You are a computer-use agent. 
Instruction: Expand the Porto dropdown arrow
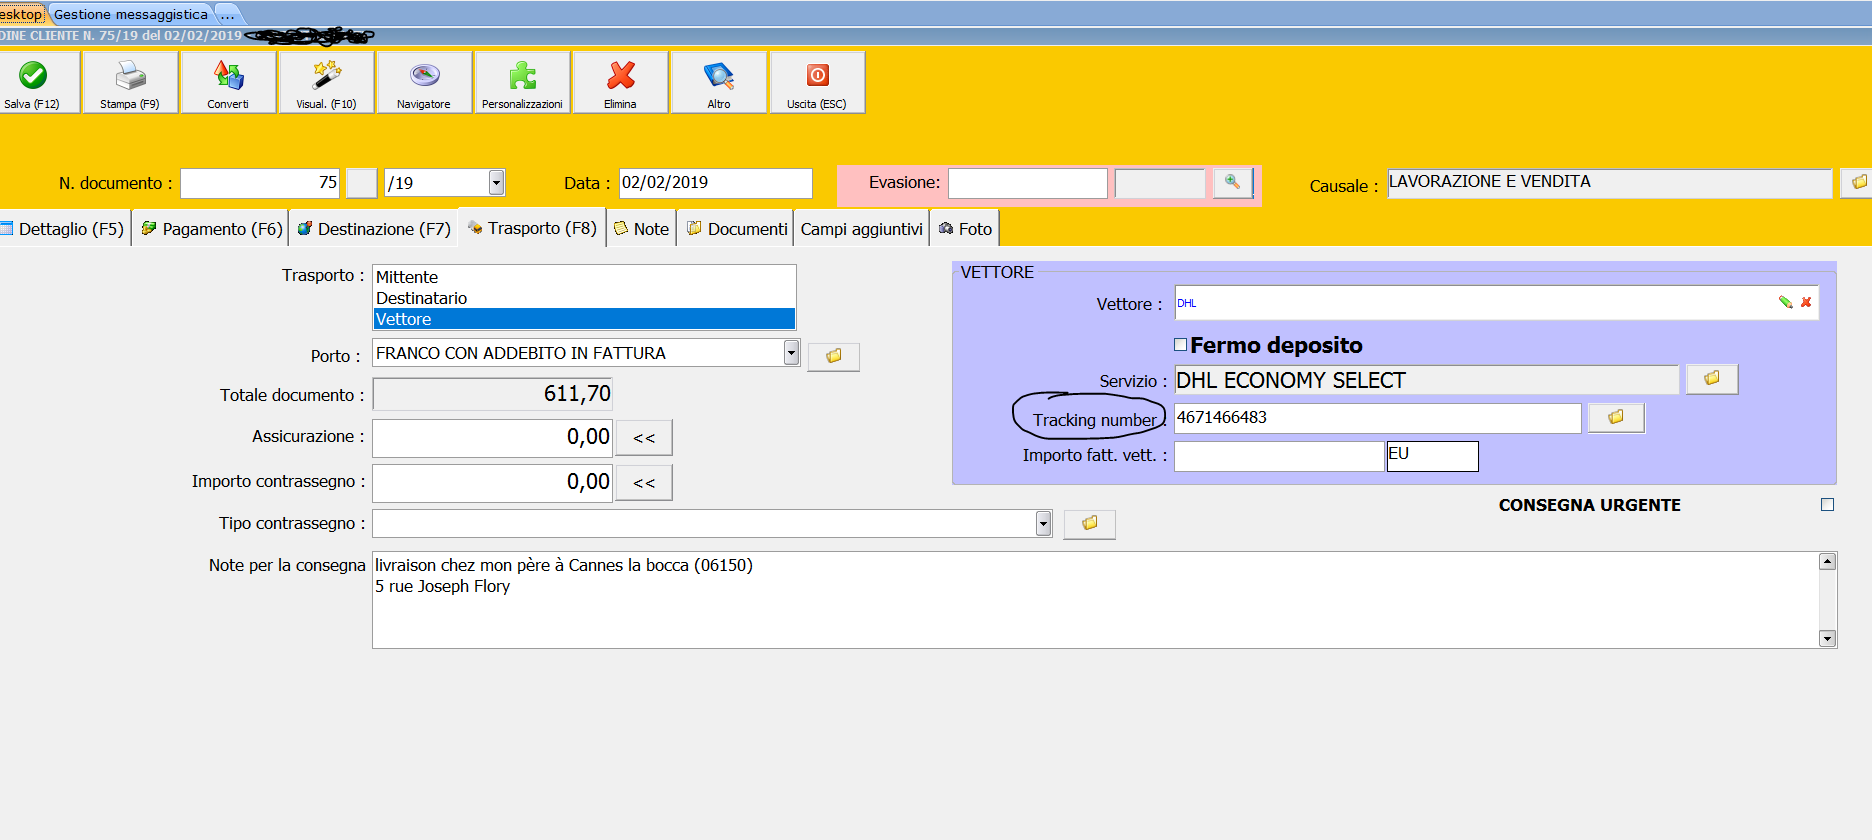point(792,352)
